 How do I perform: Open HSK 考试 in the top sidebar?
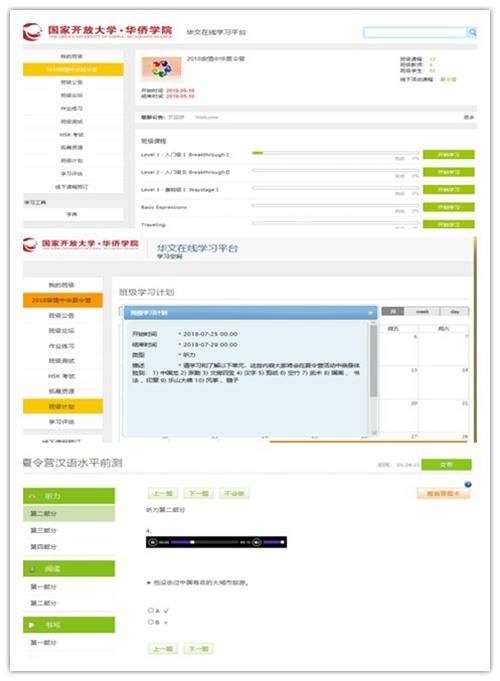(x=72, y=135)
